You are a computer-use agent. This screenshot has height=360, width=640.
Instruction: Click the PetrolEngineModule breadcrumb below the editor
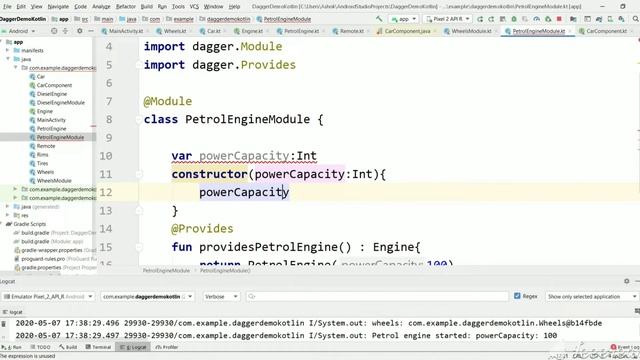[166, 271]
